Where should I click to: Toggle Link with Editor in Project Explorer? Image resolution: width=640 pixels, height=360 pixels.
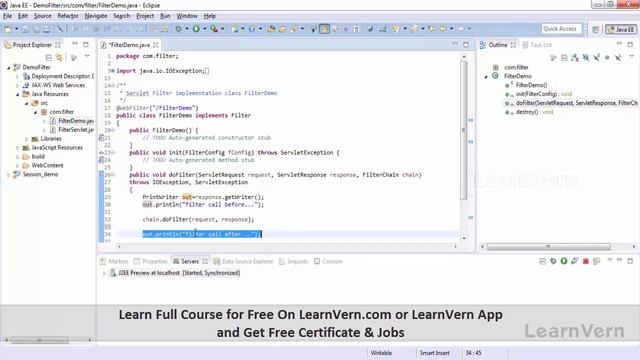pos(60,58)
